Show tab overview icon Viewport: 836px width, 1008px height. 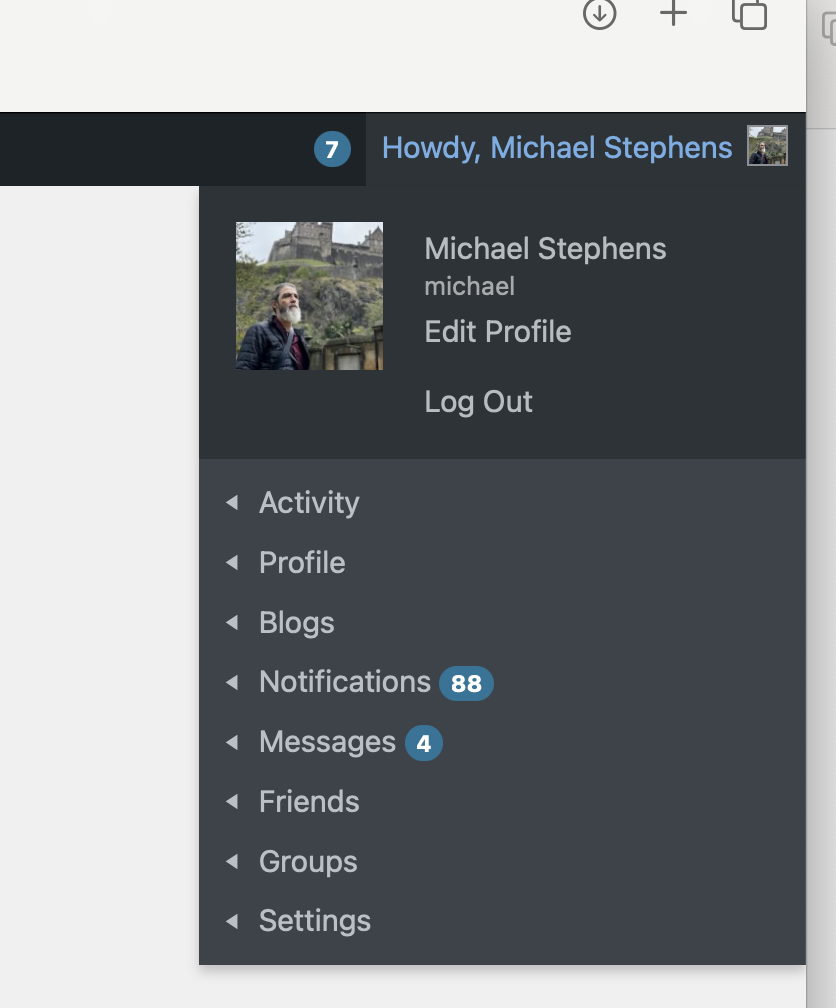pyautogui.click(x=750, y=14)
